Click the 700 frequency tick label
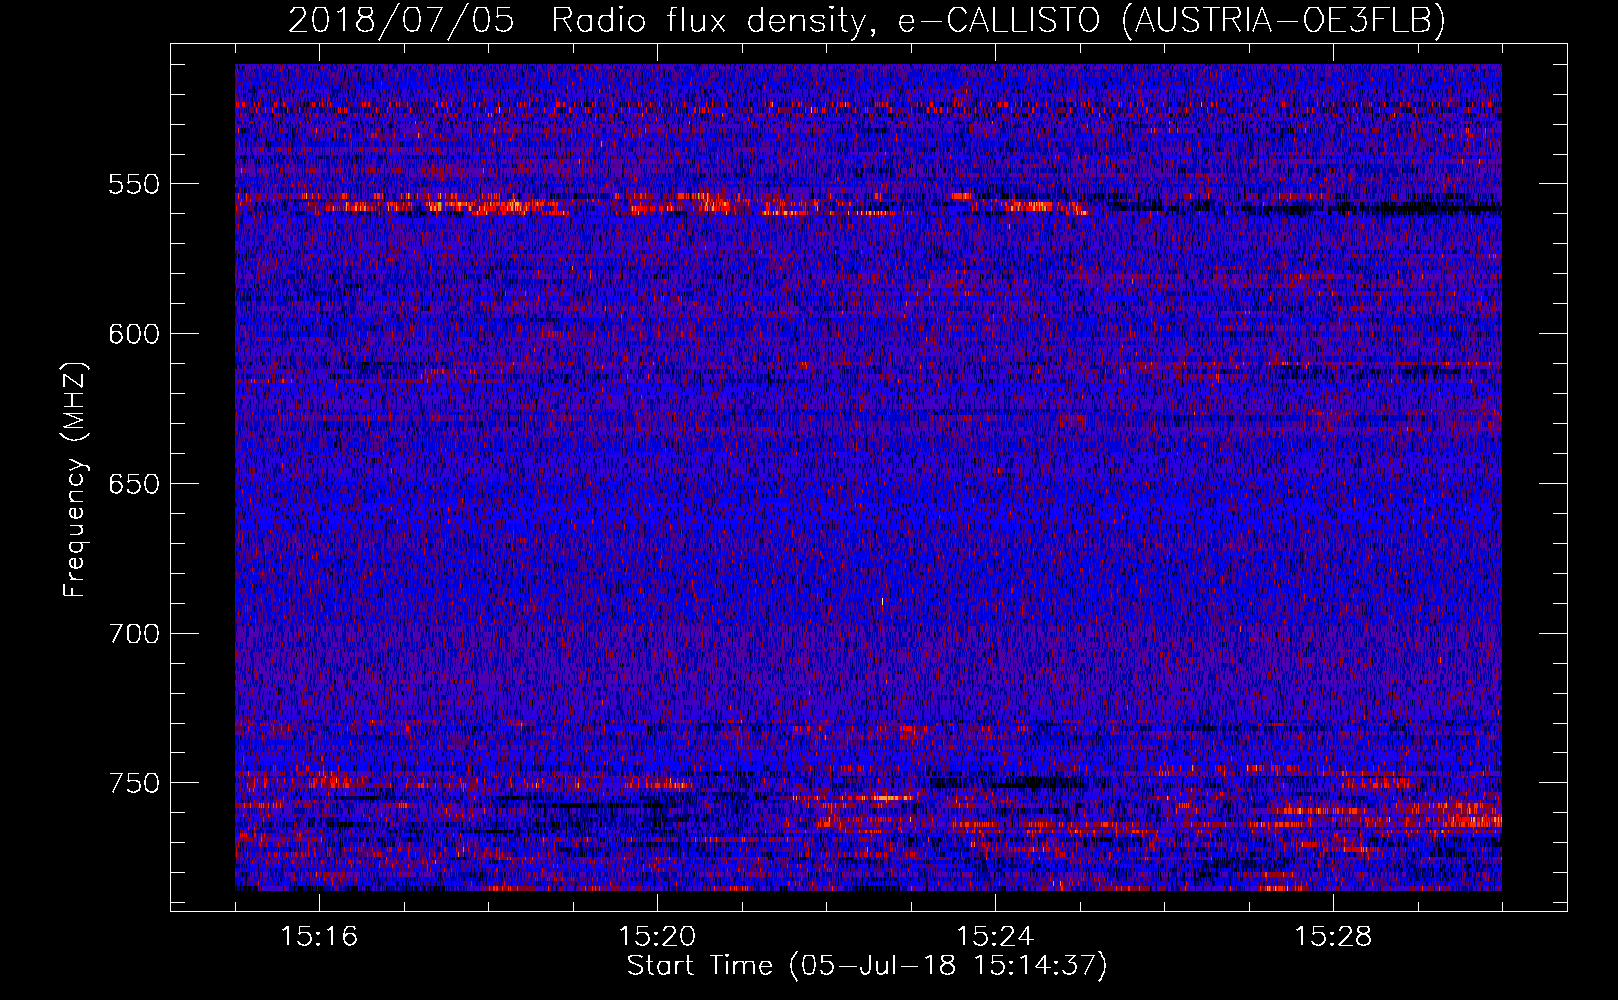 pos(134,634)
